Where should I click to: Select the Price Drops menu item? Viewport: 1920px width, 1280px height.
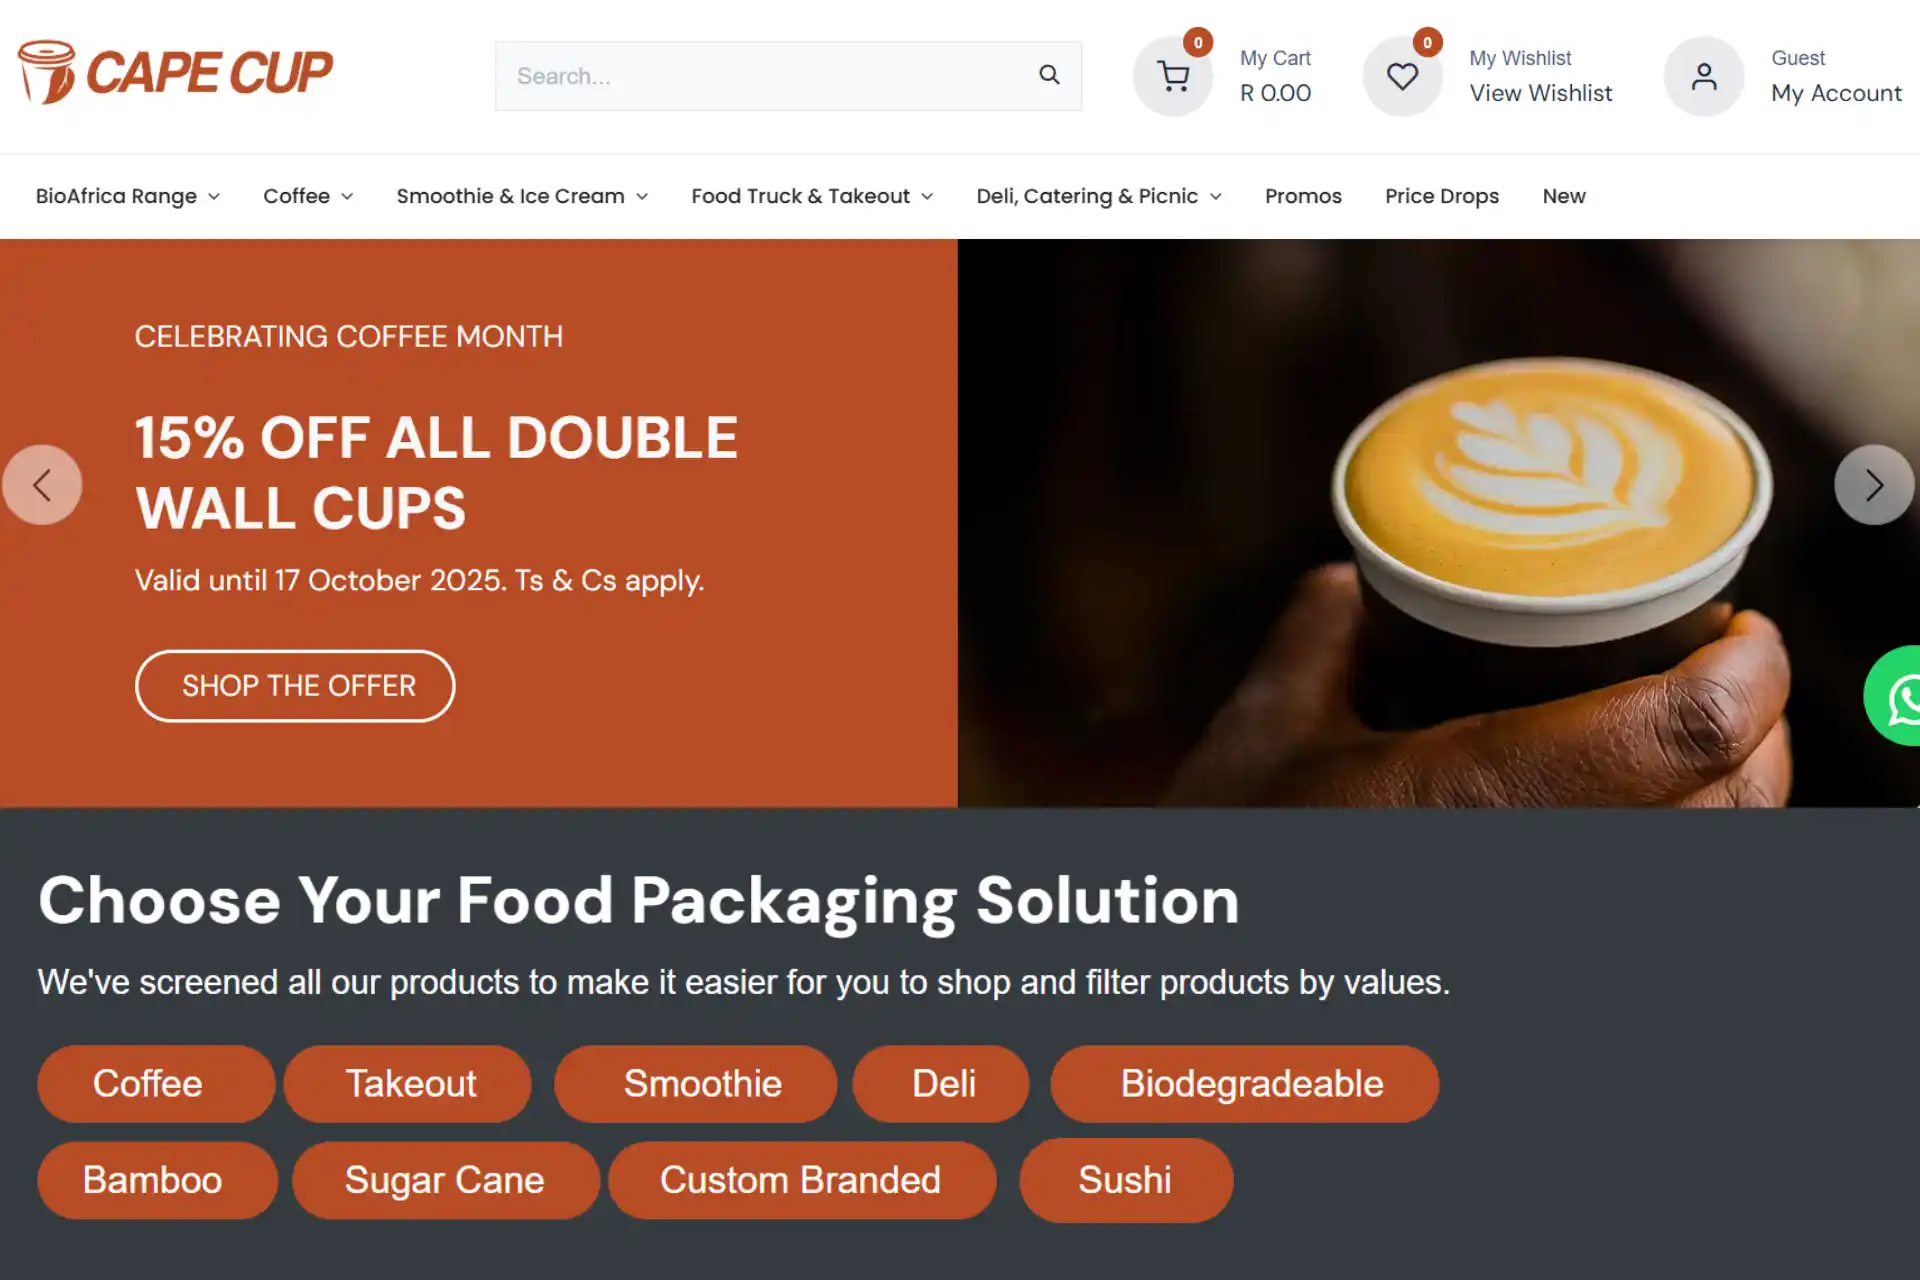coord(1441,196)
